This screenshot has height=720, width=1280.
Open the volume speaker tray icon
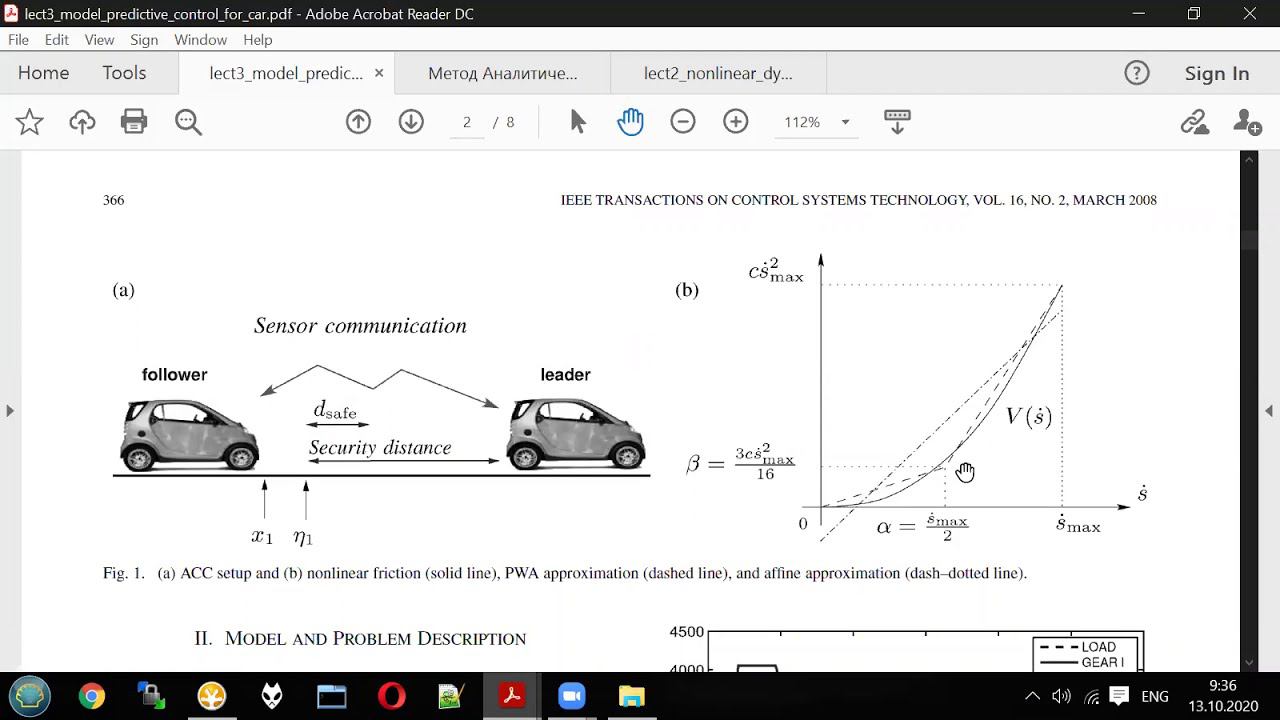click(x=1061, y=696)
